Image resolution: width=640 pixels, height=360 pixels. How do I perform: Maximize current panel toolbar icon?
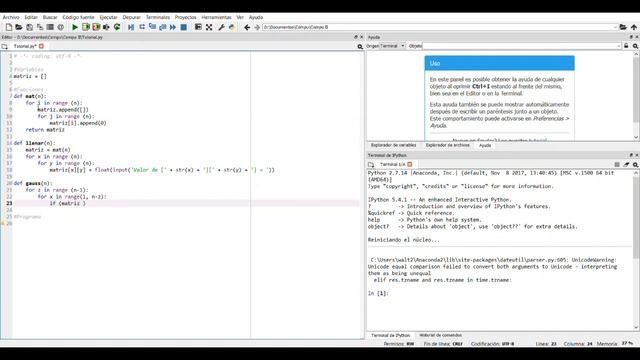click(198, 27)
